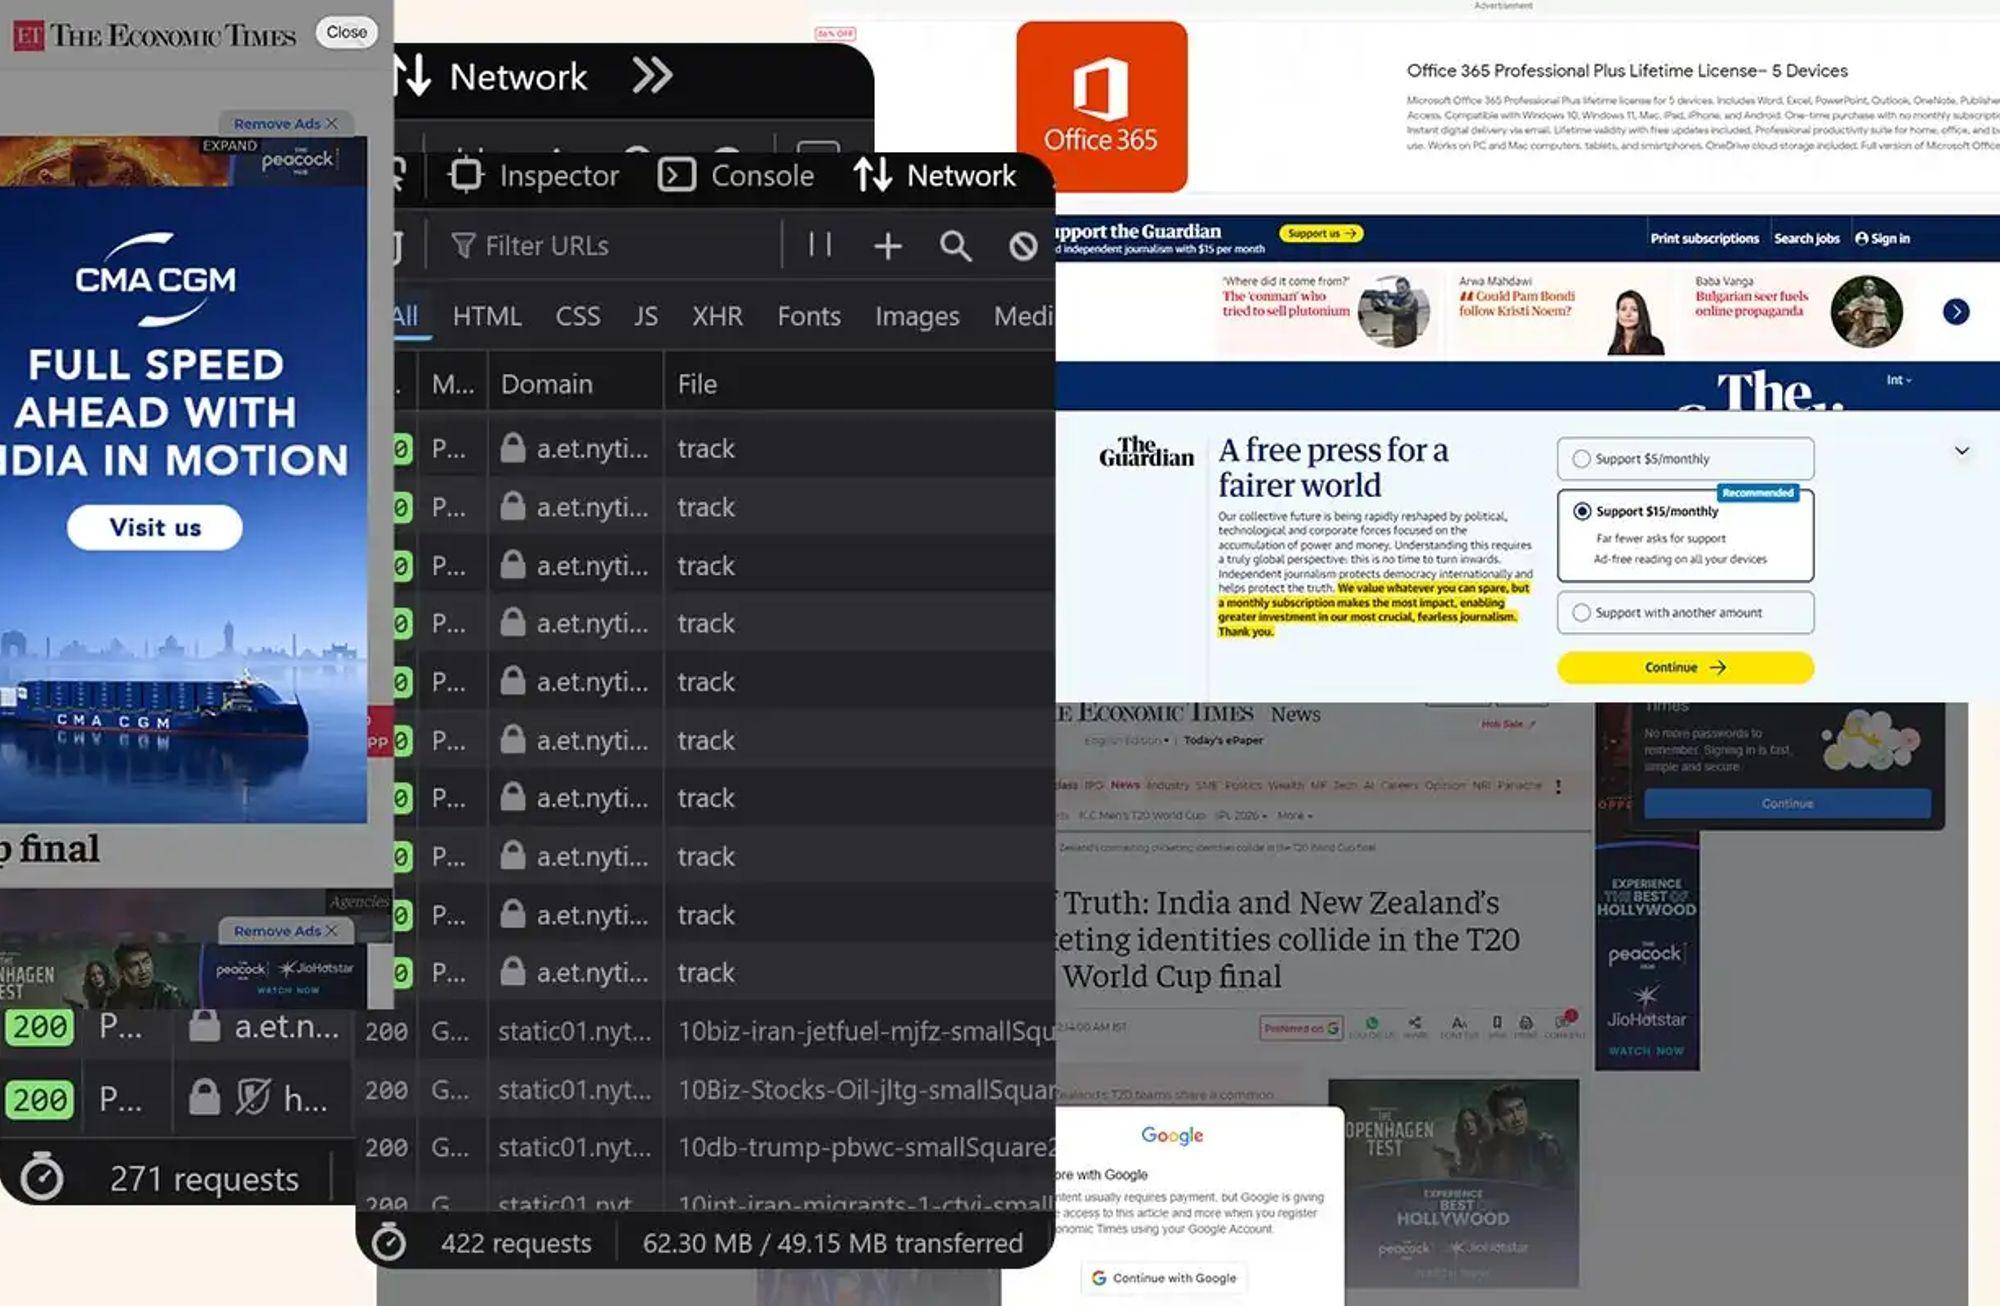Click the yellow Continue button
The image size is (2000, 1306).
click(1685, 667)
